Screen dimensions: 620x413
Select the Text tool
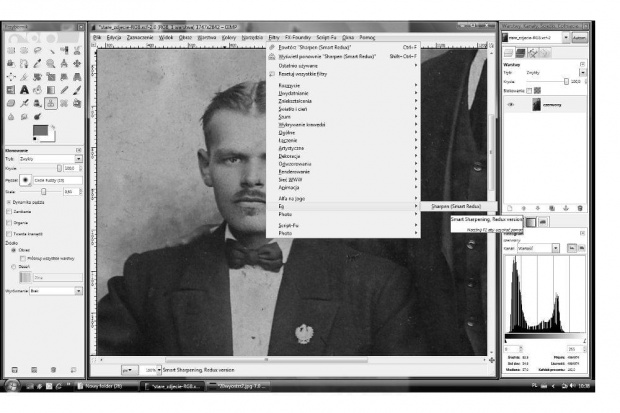click(x=24, y=90)
